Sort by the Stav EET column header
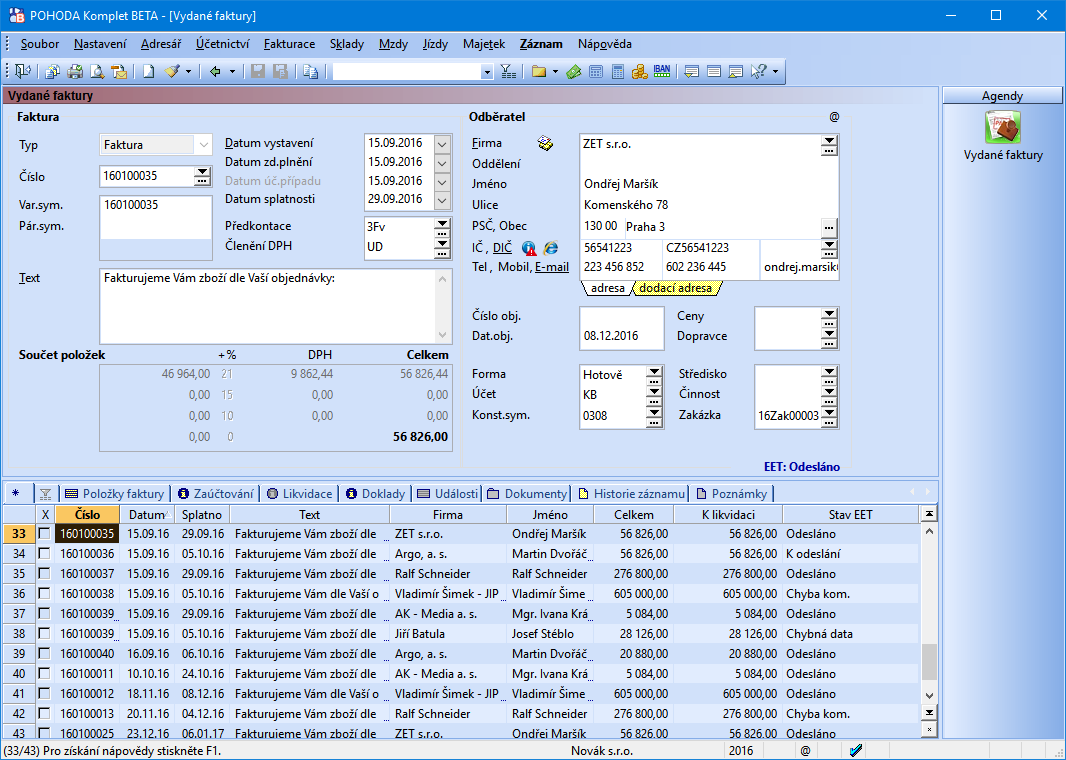 tap(850, 515)
